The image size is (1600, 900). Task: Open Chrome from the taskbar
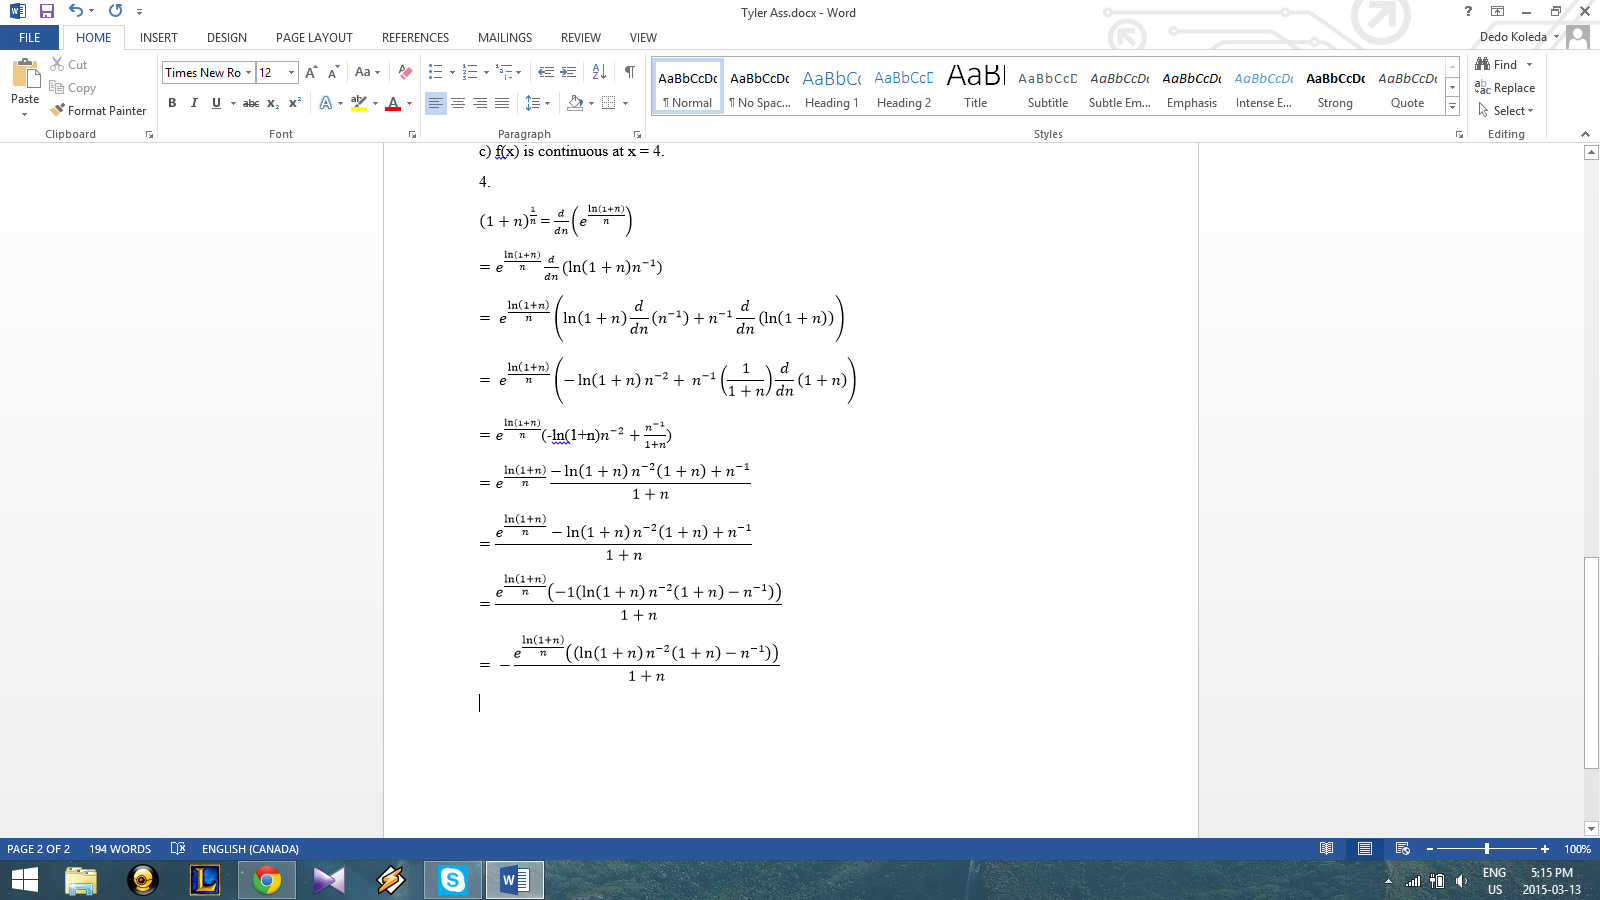click(x=267, y=880)
